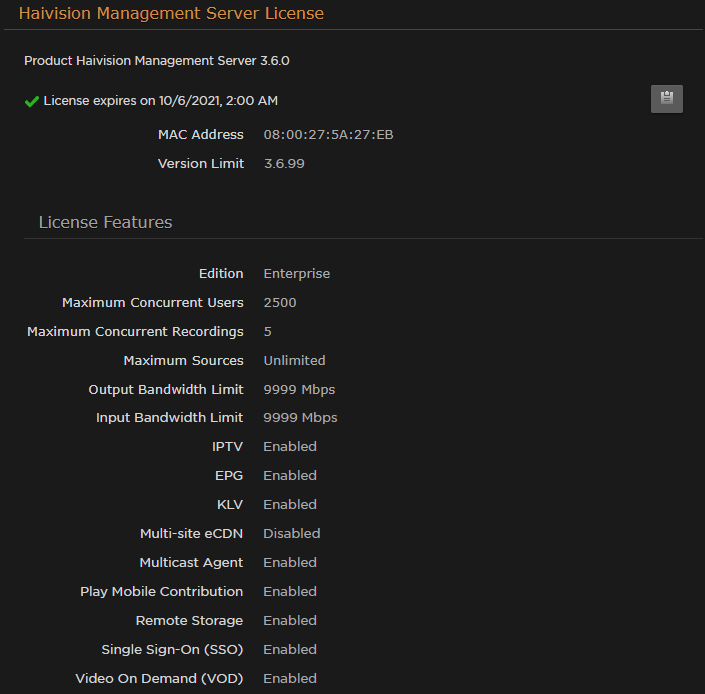Click the Multicast Agent label
This screenshot has height=694, width=705.
pos(191,563)
